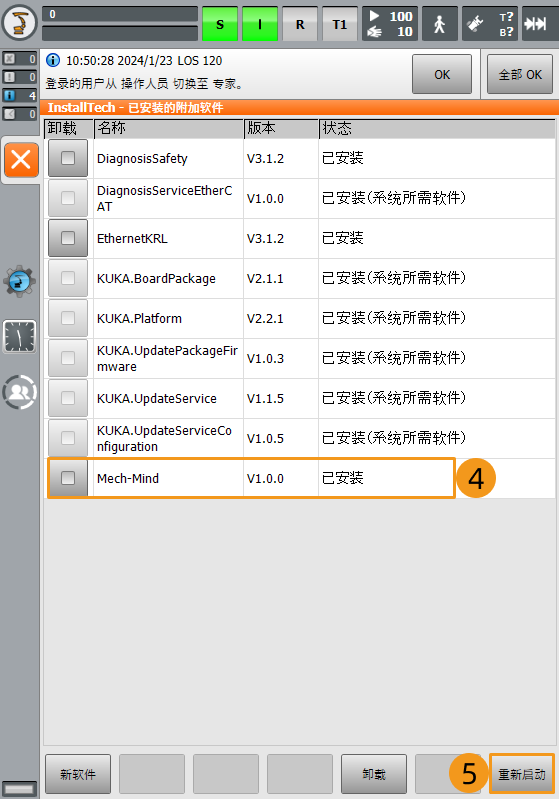
Task: Click the clock icon in the sidebar
Action: (x=19, y=336)
